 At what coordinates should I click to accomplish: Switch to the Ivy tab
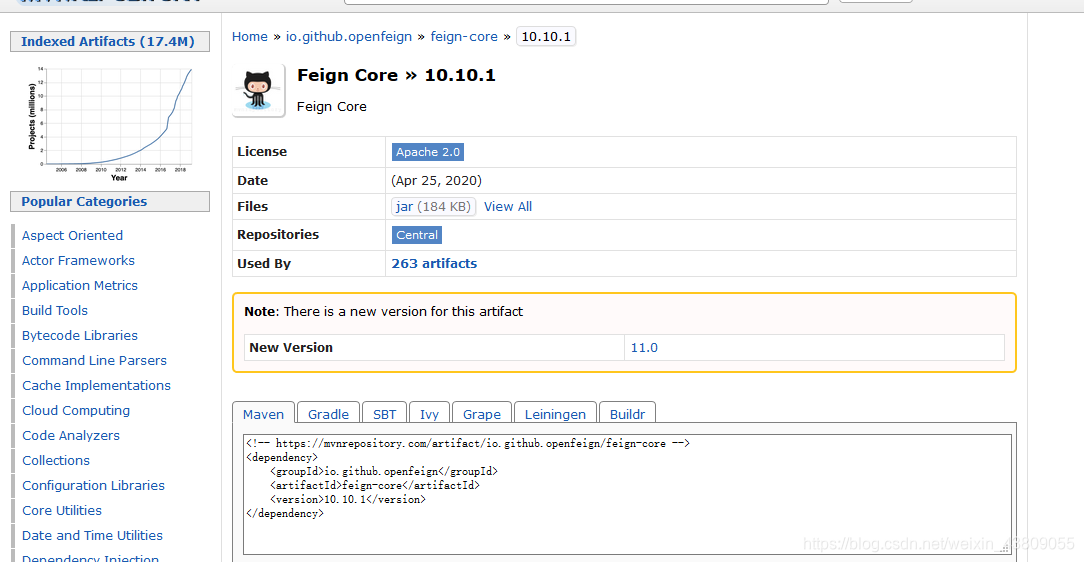click(x=429, y=413)
